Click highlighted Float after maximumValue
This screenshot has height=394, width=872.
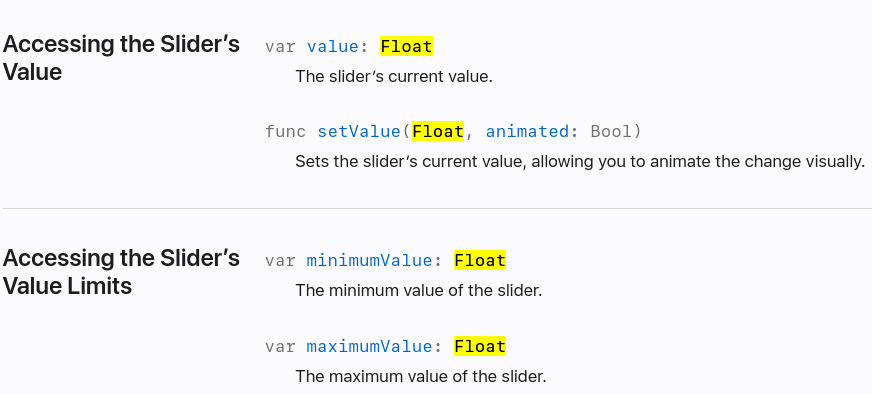pos(480,347)
